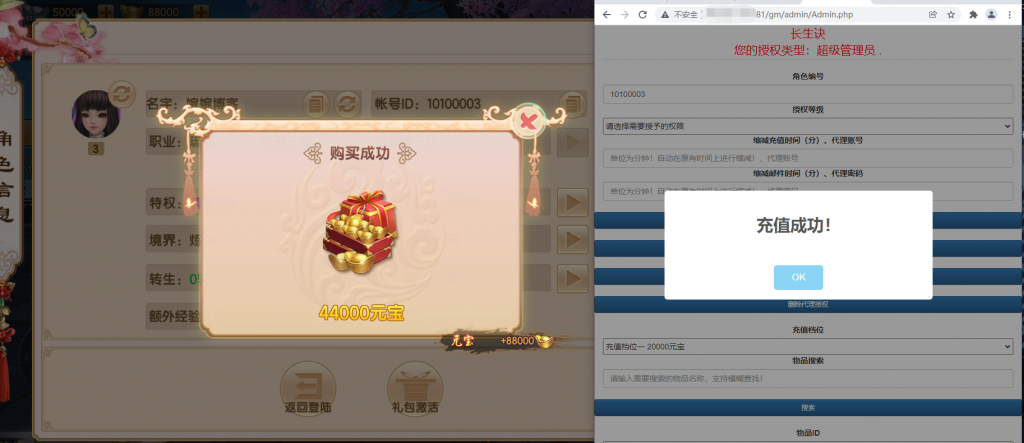Reload the page in the browser toolbar
This screenshot has height=443, width=1024.
pos(643,14)
